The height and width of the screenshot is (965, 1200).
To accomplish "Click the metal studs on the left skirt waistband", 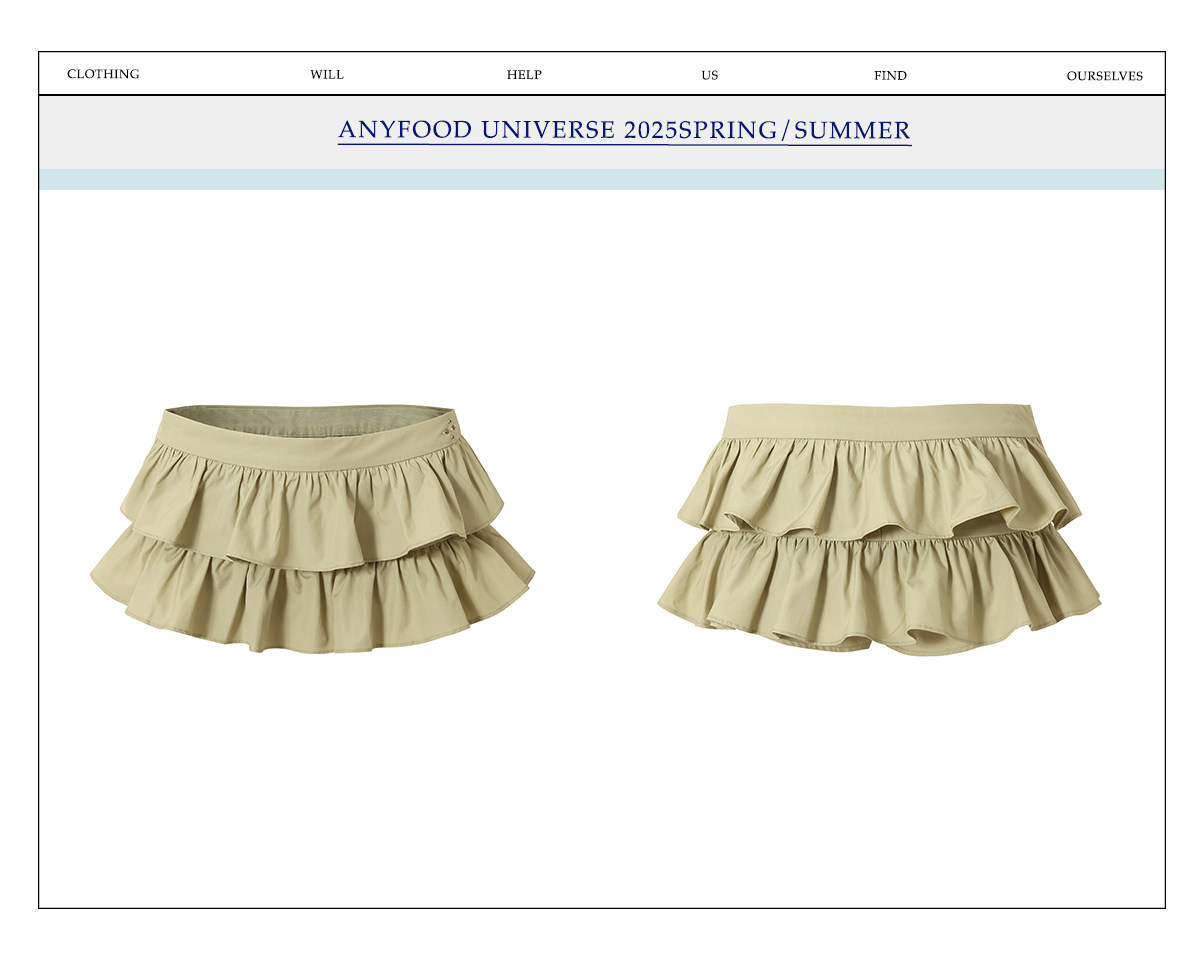I will tap(451, 431).
